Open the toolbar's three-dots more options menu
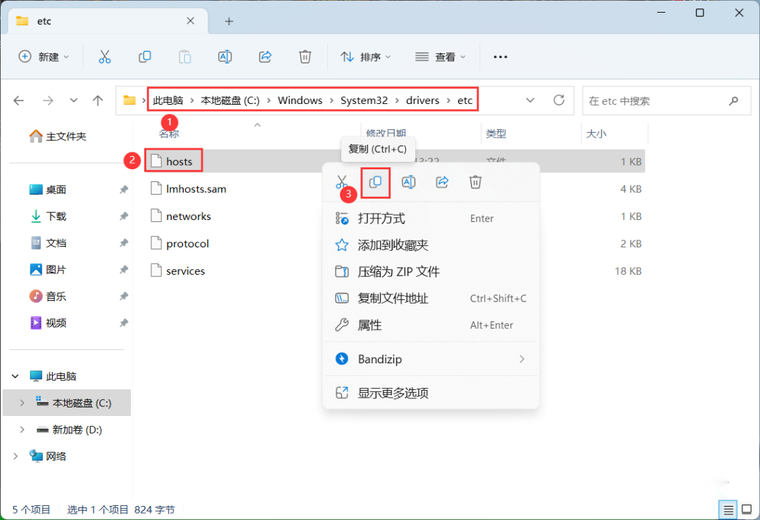This screenshot has height=520, width=760. tap(500, 57)
